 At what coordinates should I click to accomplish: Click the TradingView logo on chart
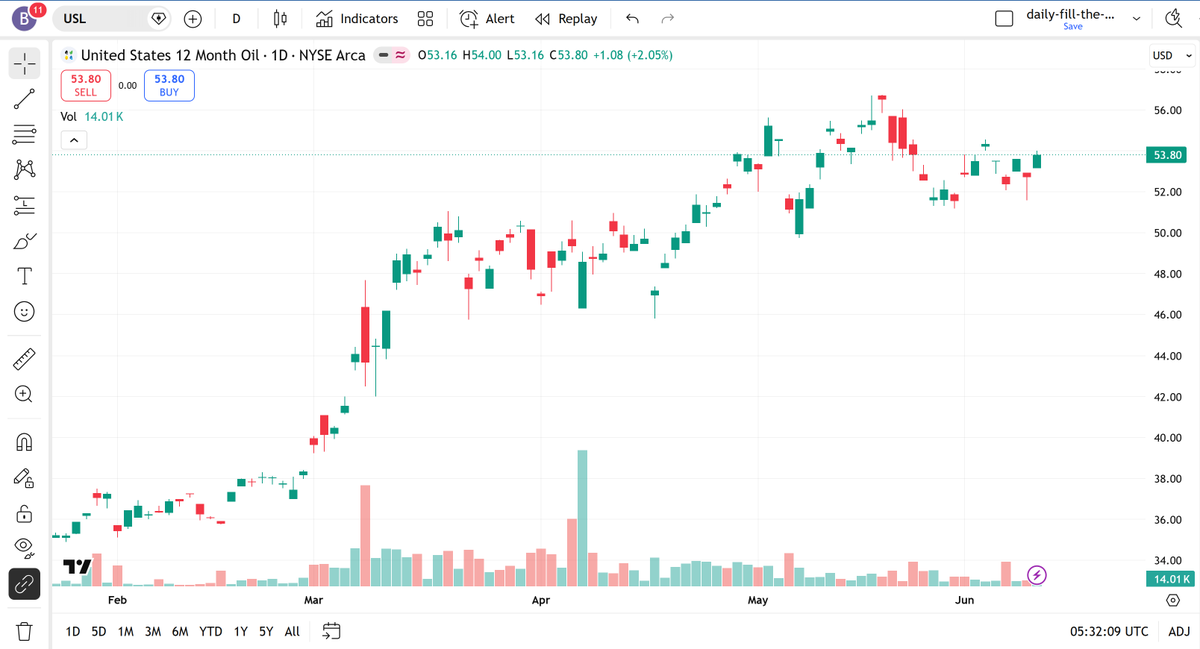(x=77, y=567)
